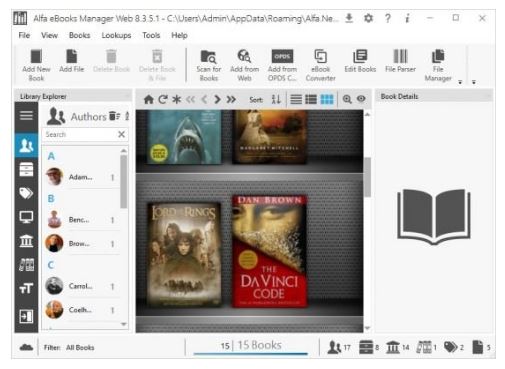
Task: Click the authors sort-delete icon
Action: [115, 116]
